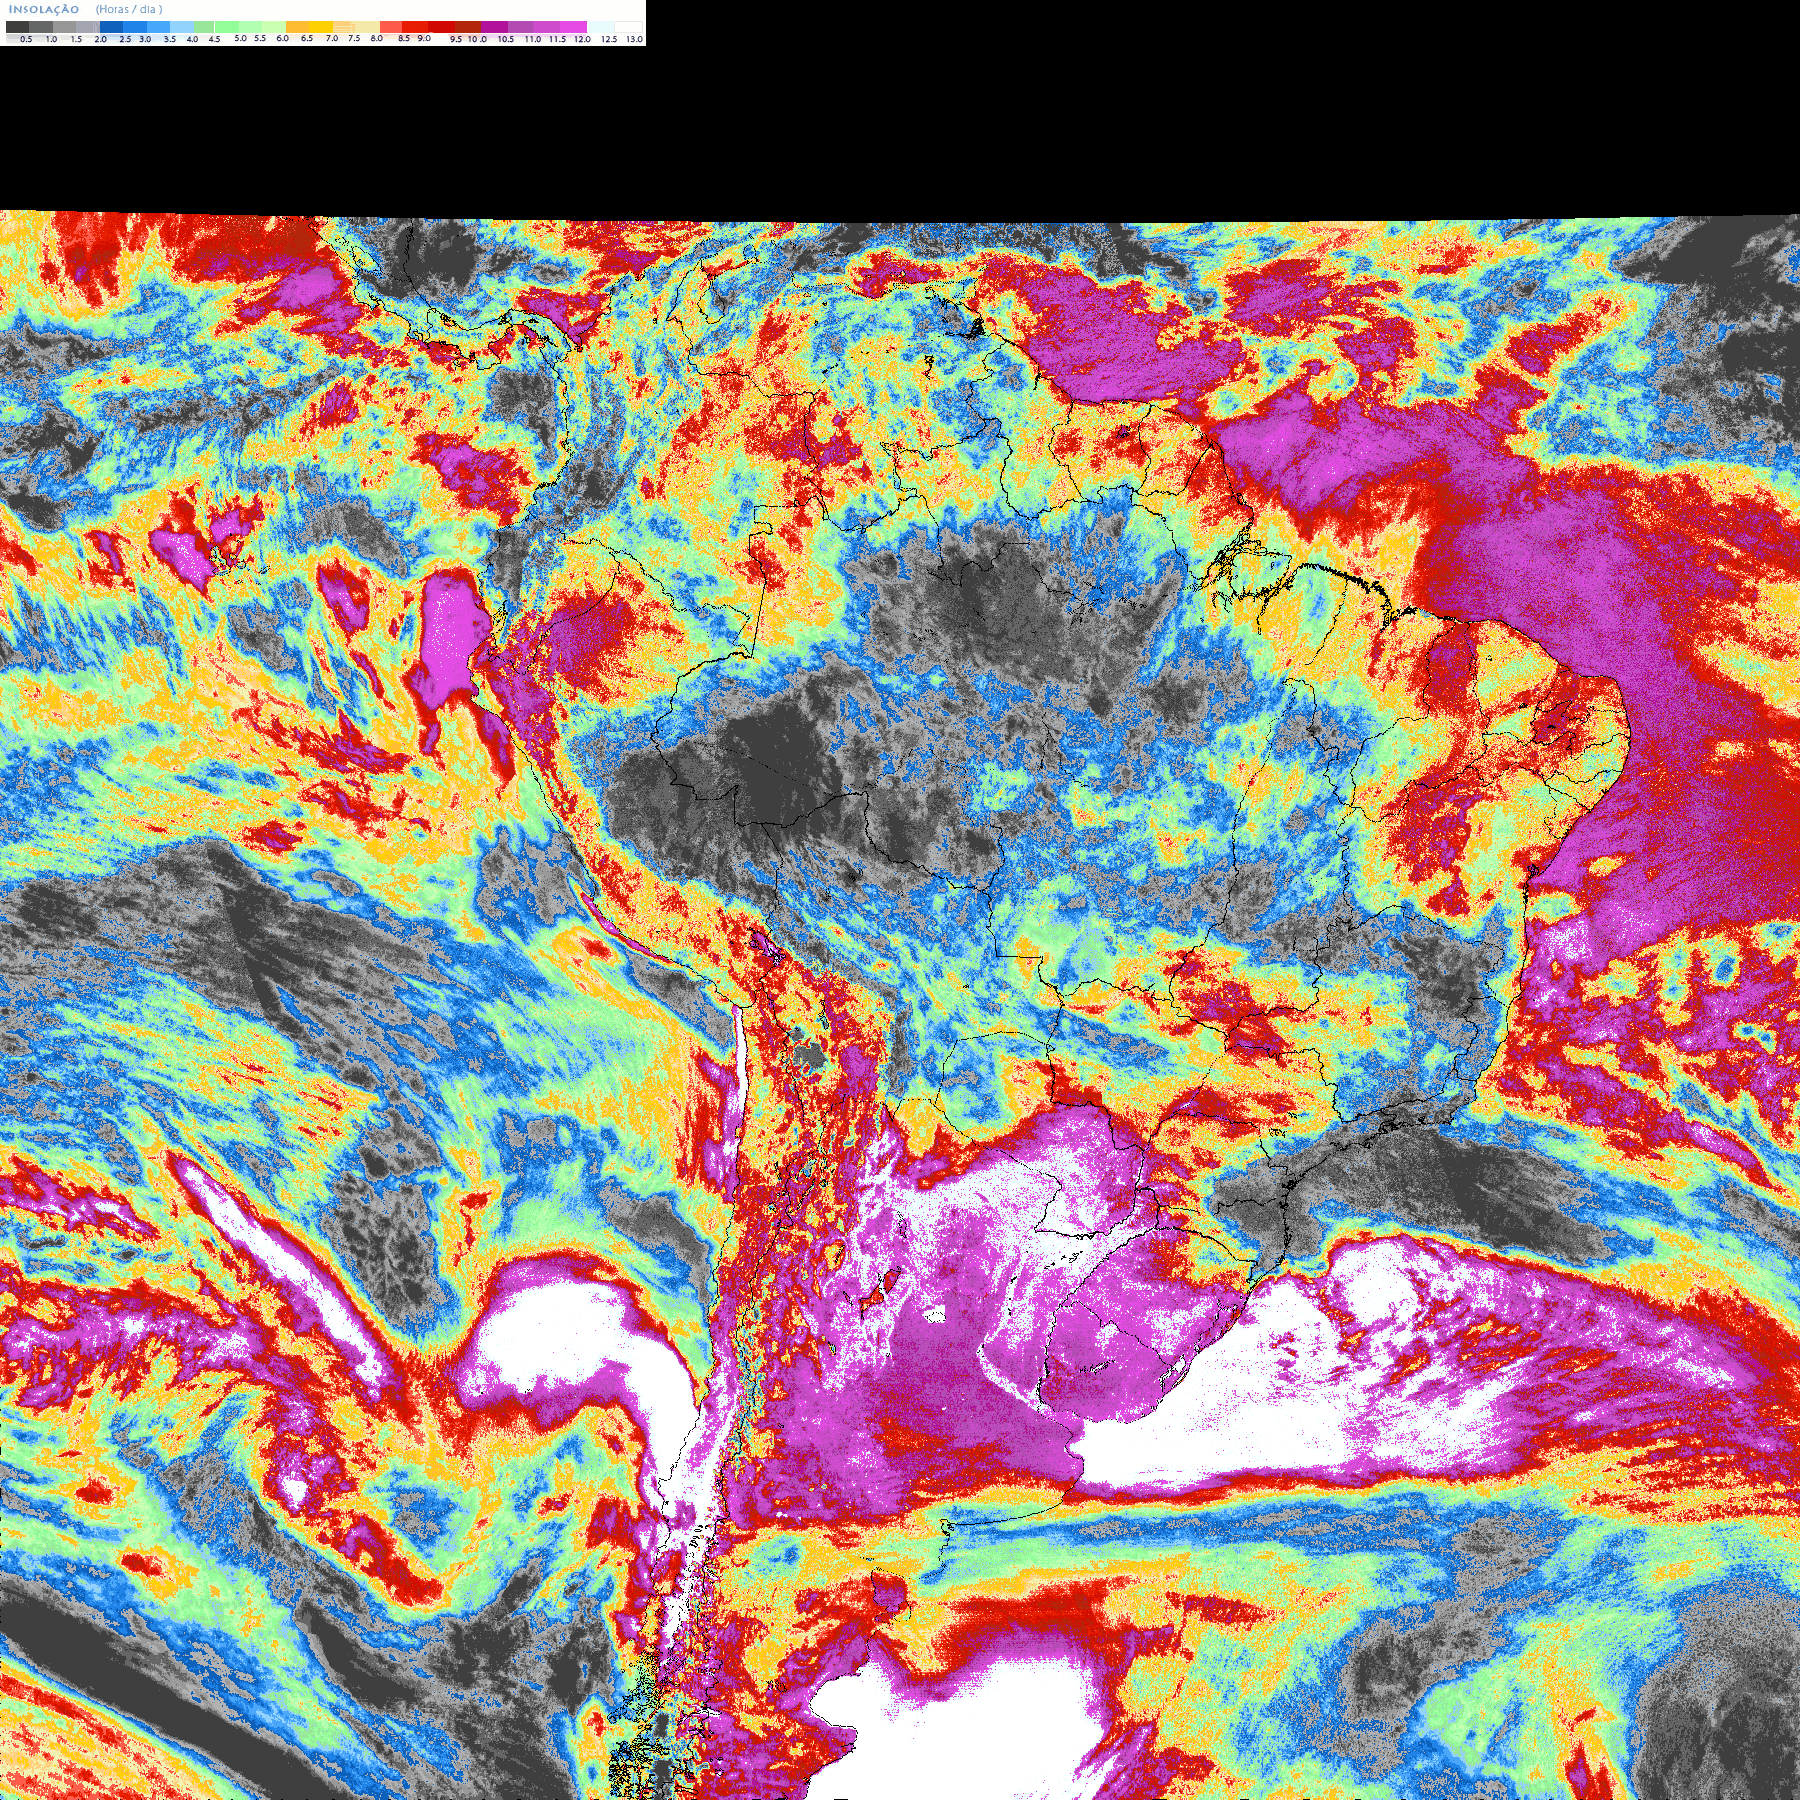Click the 2.0 legend value
1800x1800 pixels.
[100, 39]
